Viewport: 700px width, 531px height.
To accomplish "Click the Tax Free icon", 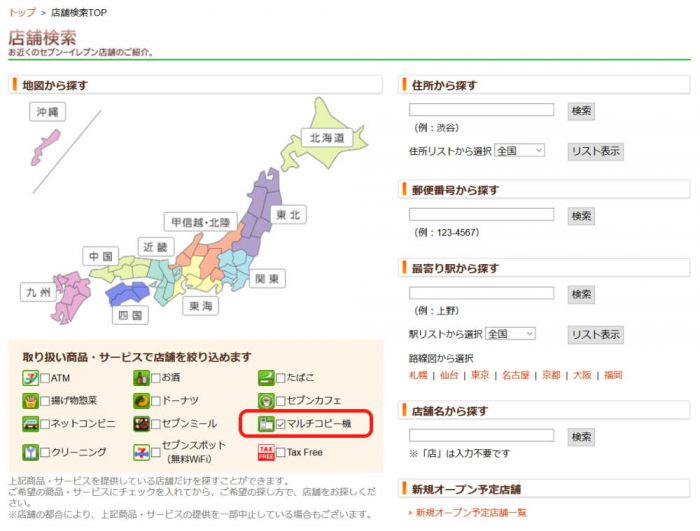I will coord(266,452).
